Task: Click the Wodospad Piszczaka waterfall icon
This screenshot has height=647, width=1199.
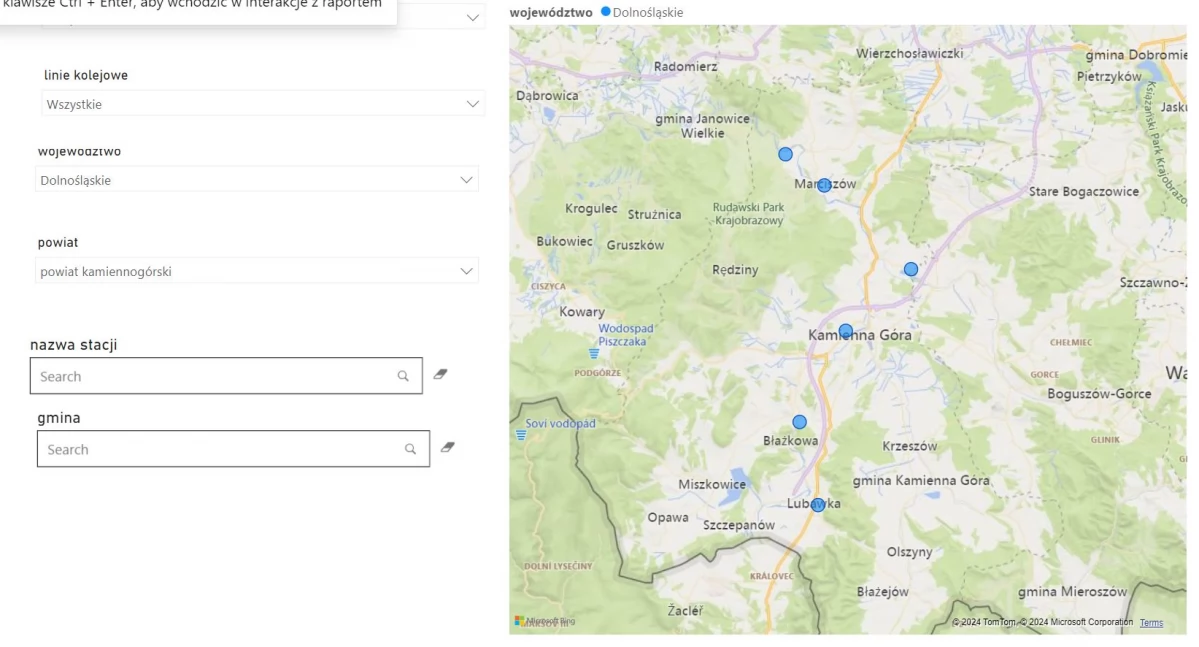Action: pos(594,353)
